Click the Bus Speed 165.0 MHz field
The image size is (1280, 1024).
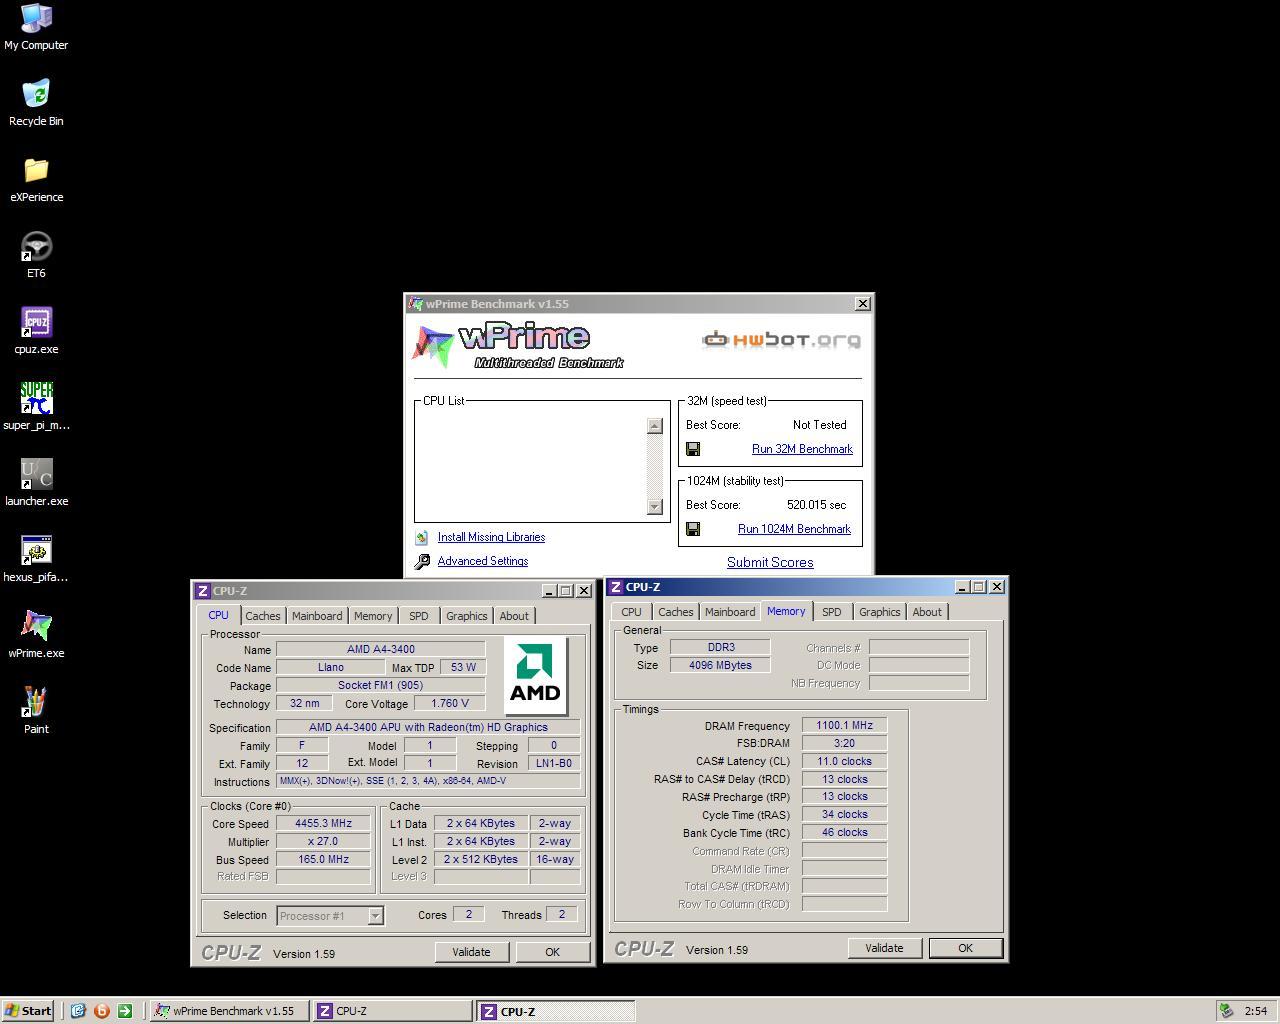coord(323,860)
